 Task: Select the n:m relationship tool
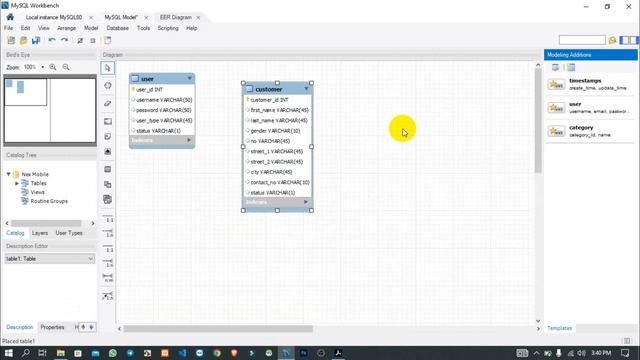[108, 278]
